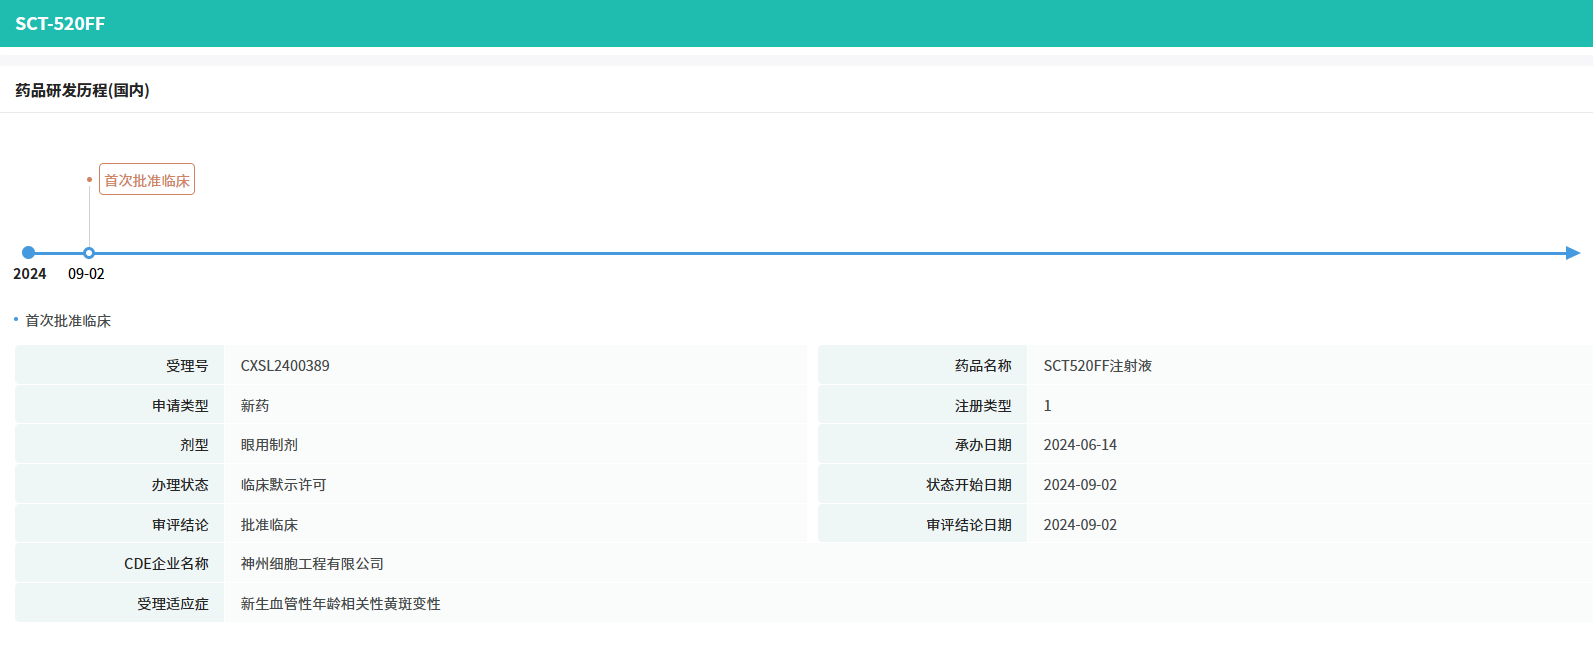Click drug name SCT520FF注射液
1593x645 pixels.
point(1097,366)
